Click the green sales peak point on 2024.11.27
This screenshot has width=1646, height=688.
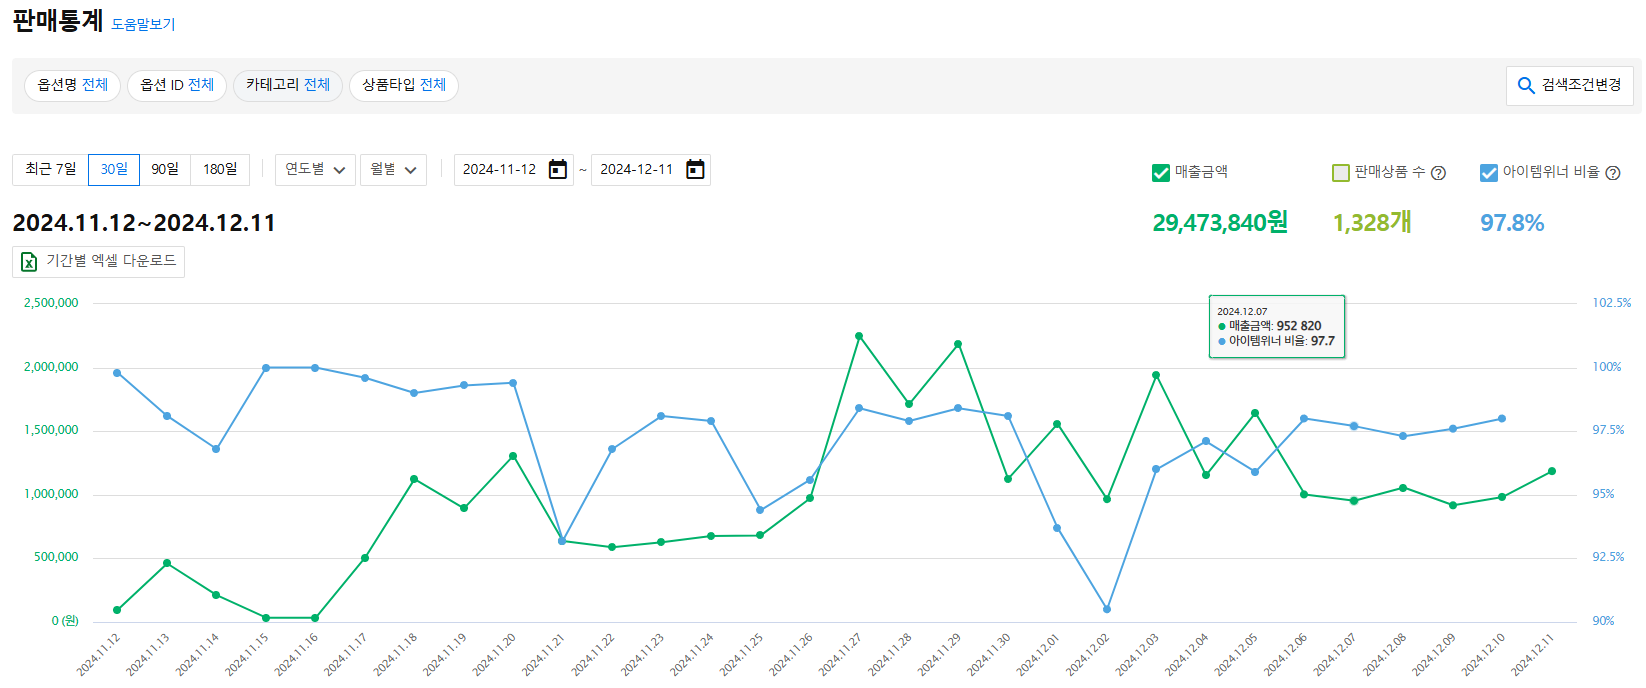pos(859,336)
